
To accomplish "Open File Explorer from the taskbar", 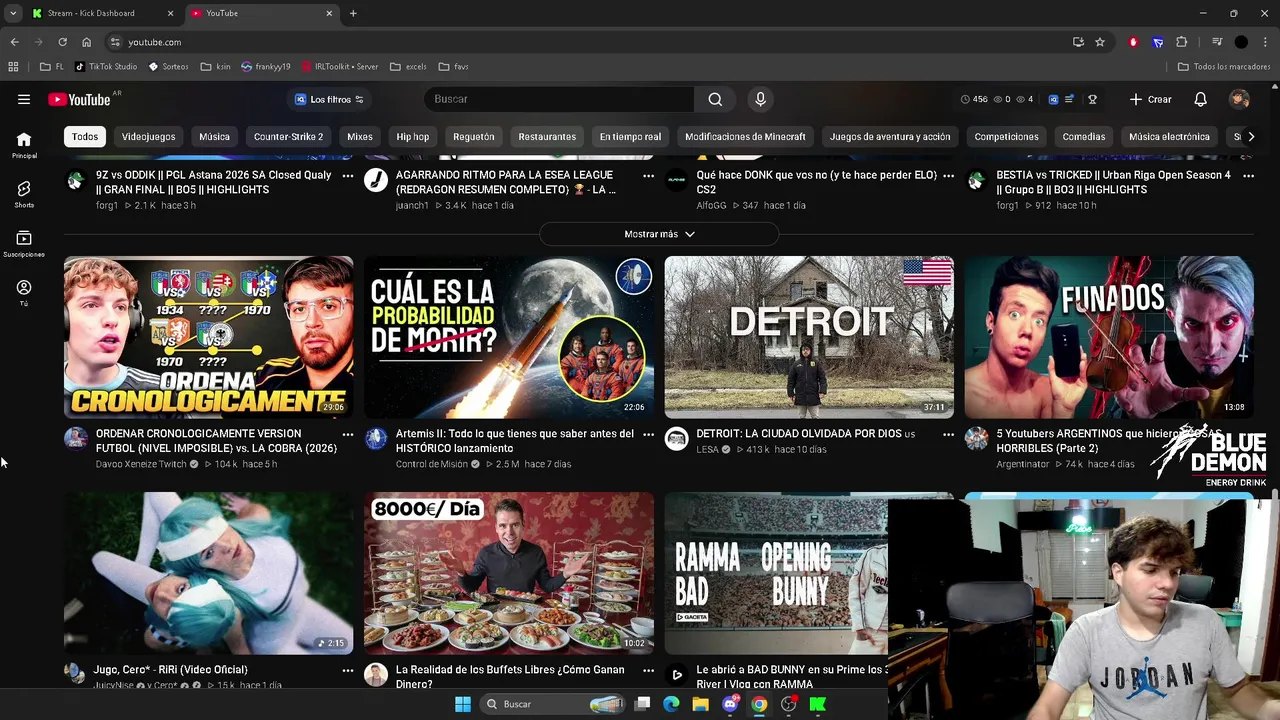I will pos(701,704).
